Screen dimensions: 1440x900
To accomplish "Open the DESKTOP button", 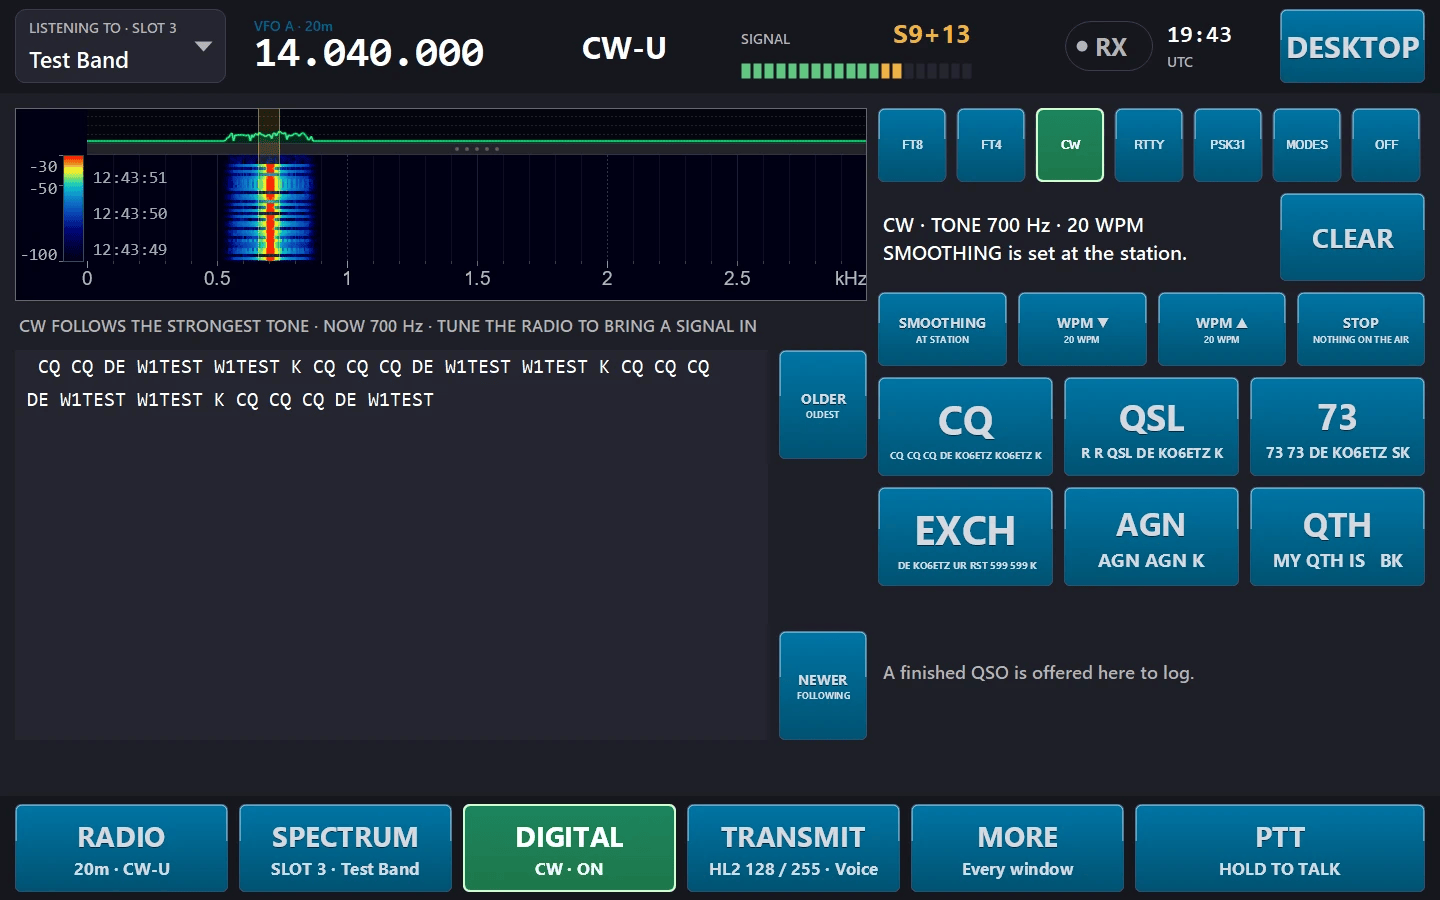I will 1352,47.
